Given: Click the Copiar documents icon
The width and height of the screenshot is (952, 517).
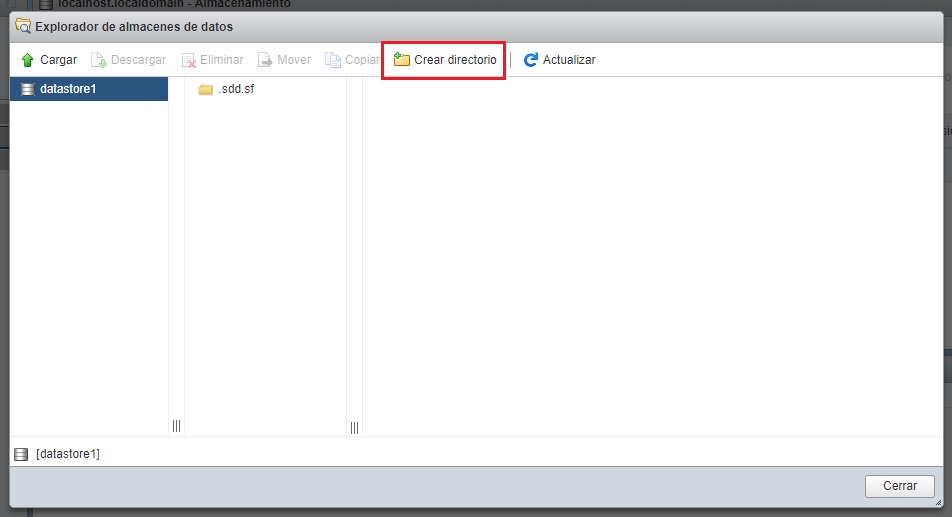Looking at the screenshot, I should (x=333, y=60).
